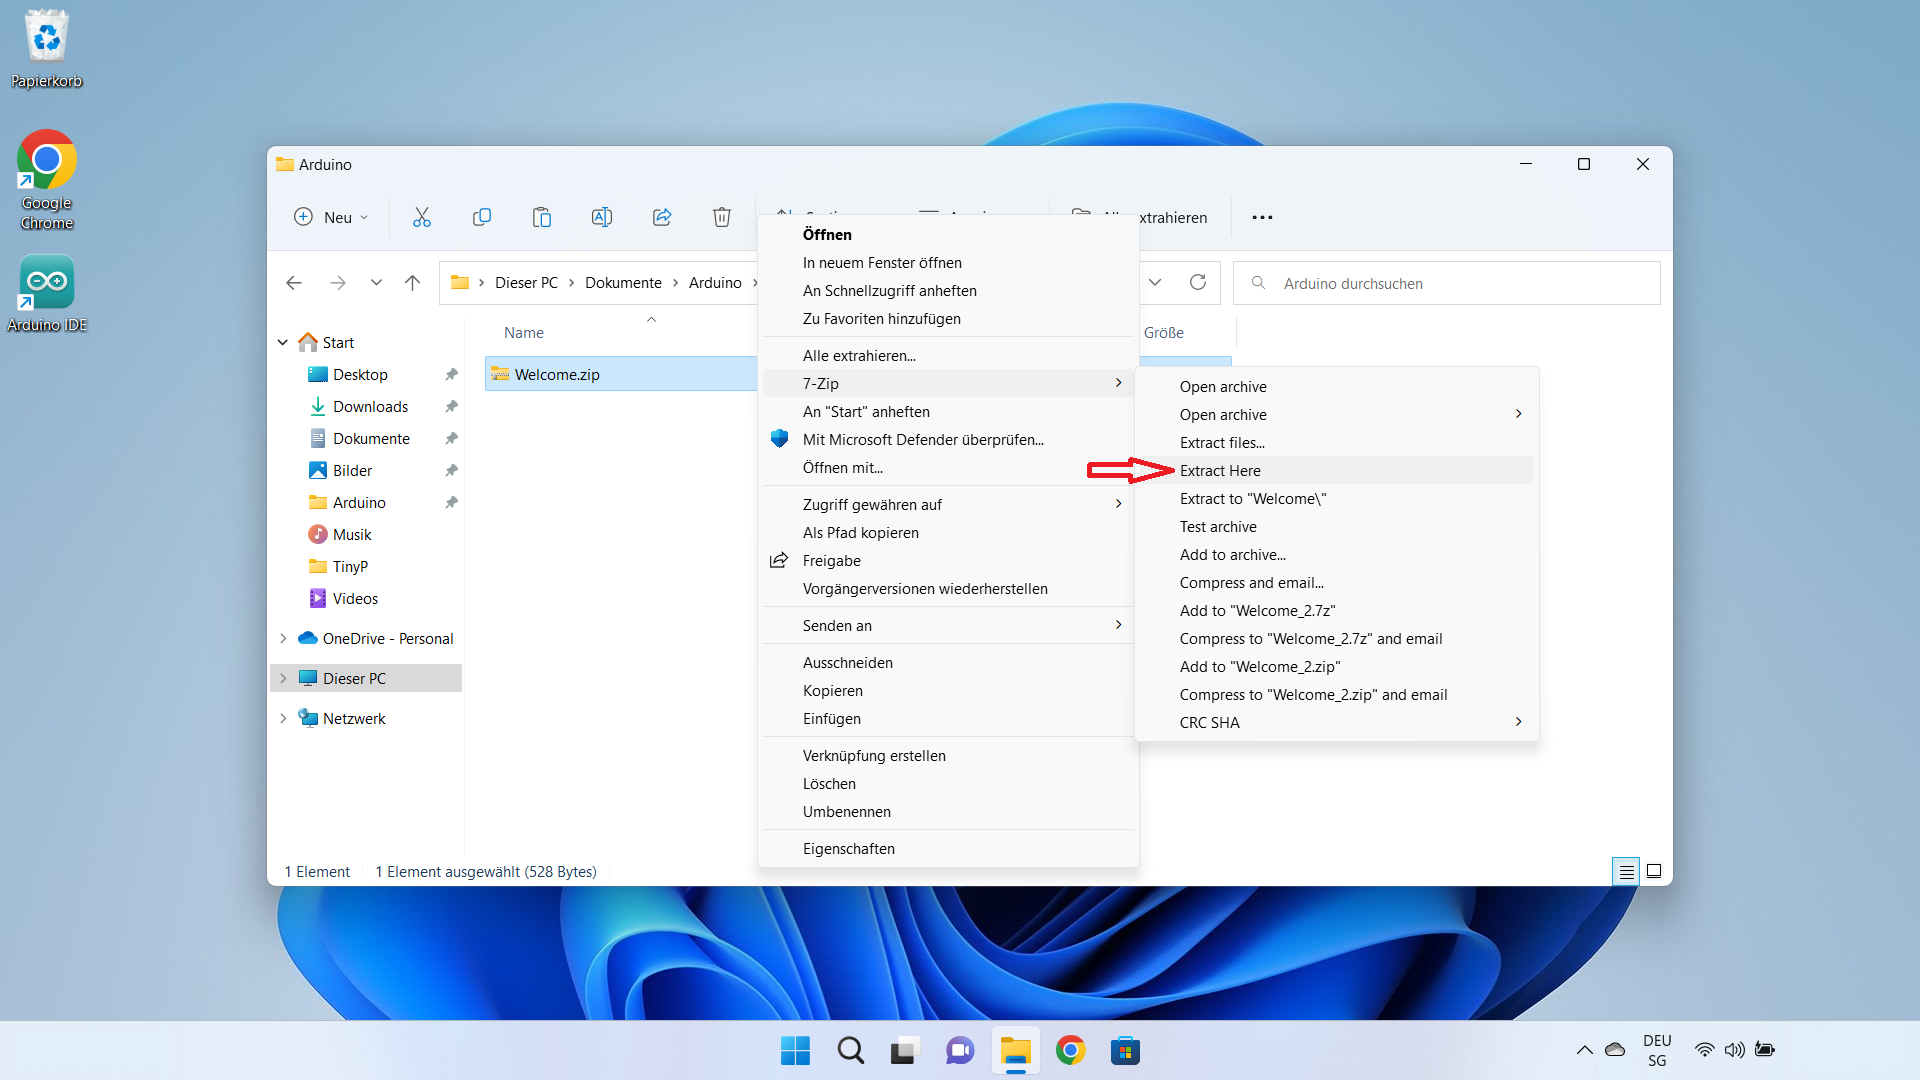The image size is (1920, 1080).
Task: Click the Cut scissors icon in toolbar
Action: [421, 217]
